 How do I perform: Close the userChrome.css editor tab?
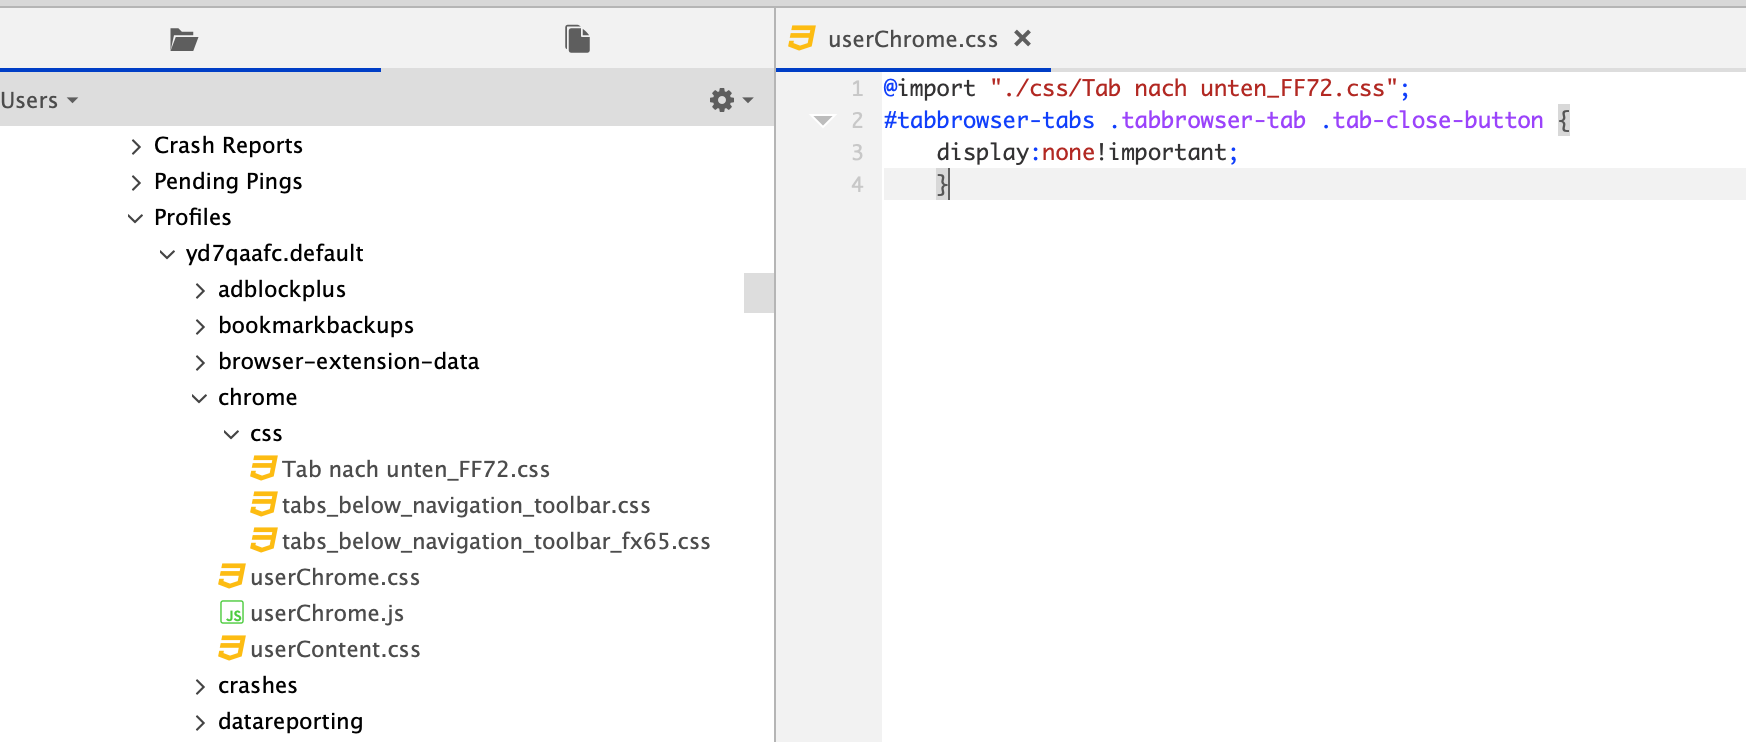point(1022,38)
